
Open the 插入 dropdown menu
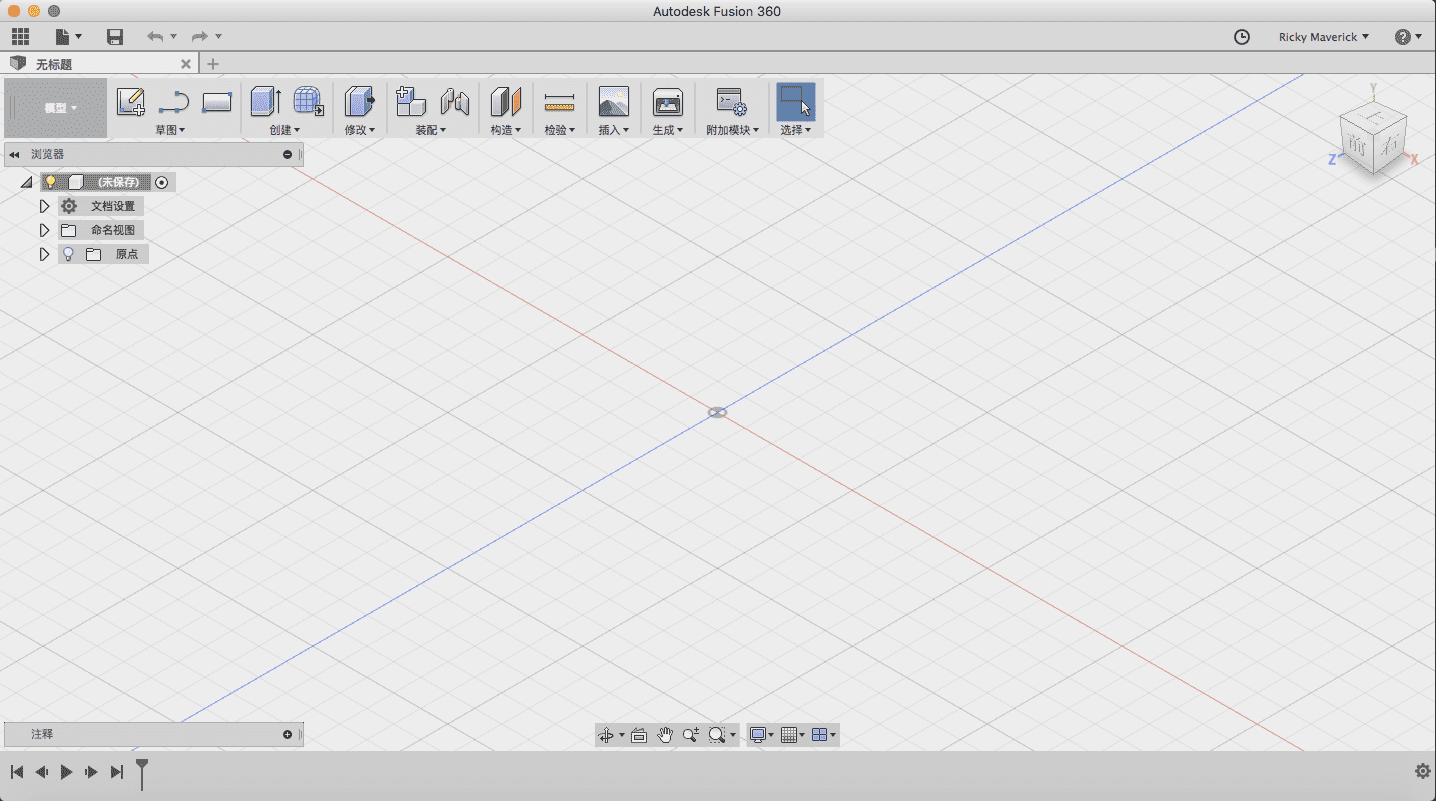[613, 130]
